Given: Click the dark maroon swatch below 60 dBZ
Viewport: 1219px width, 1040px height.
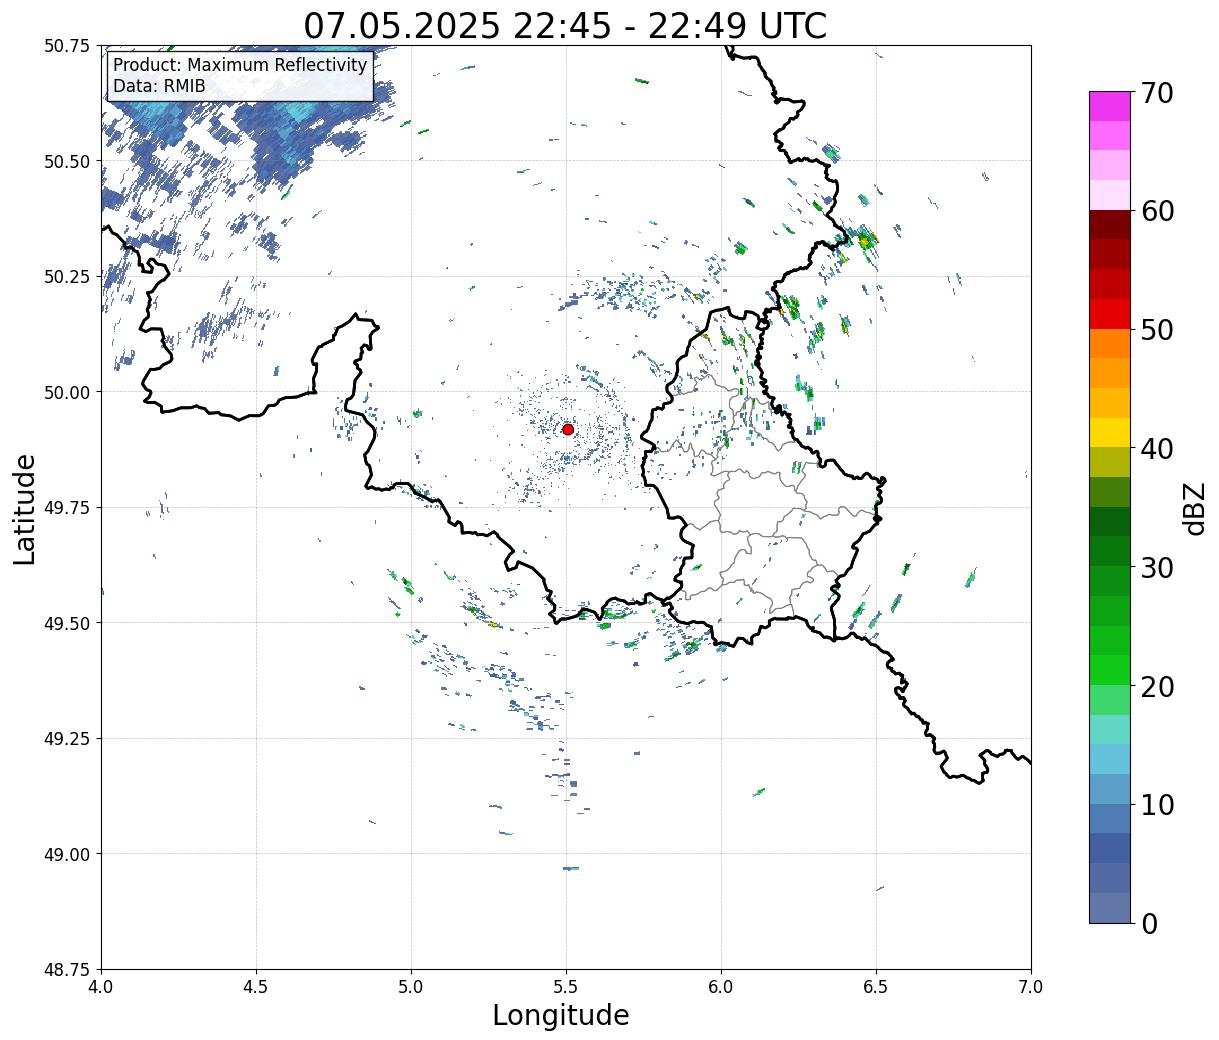Looking at the screenshot, I should coord(1110,225).
